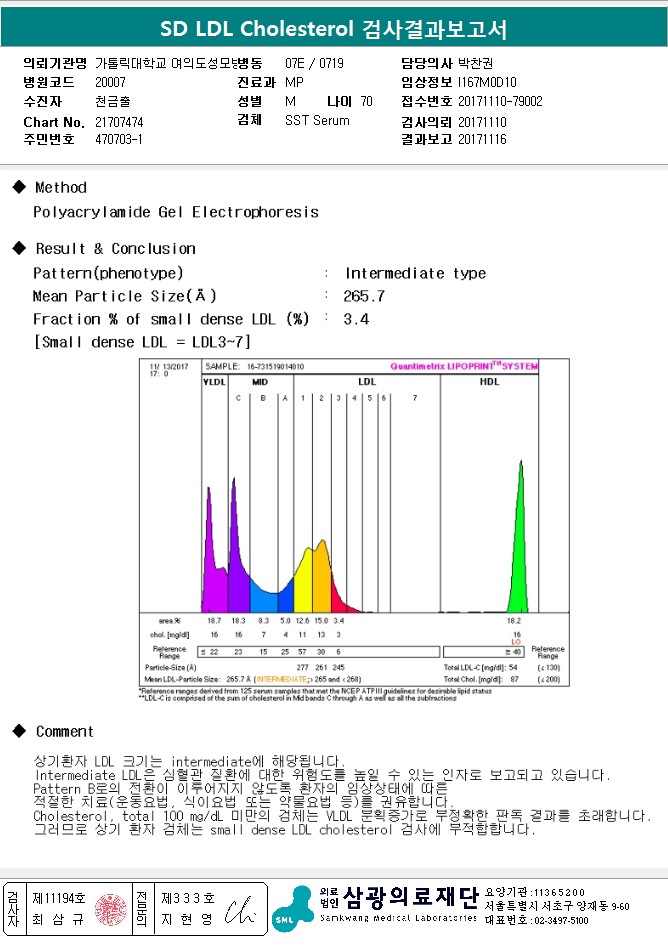Click the Total Chol. [mg/dl]: 87 value

(x=481, y=679)
